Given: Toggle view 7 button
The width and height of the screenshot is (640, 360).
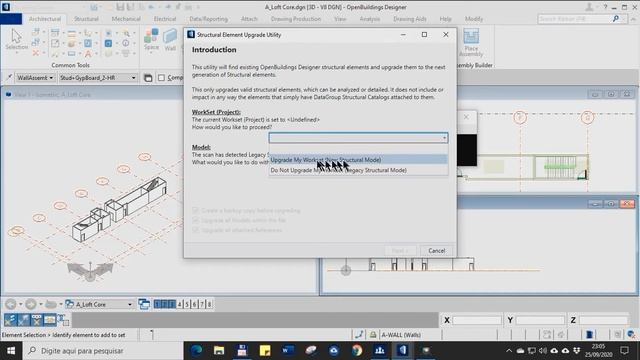Looking at the screenshot, I should pyautogui.click(x=202, y=304).
